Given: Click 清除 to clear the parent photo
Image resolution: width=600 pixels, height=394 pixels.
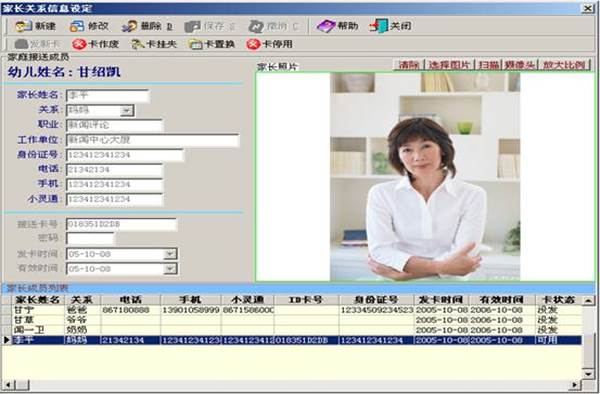Looking at the screenshot, I should click(x=409, y=65).
